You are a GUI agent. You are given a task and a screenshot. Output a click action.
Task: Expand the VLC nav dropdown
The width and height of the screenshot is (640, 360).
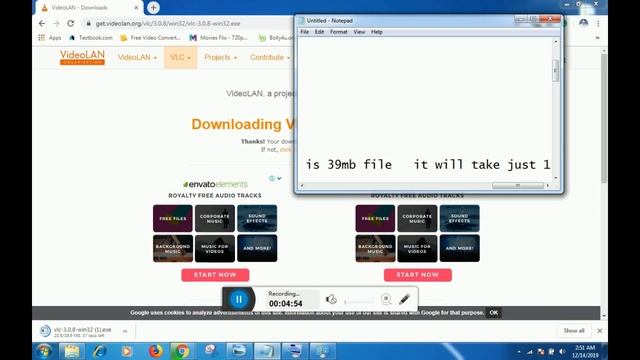pos(180,58)
